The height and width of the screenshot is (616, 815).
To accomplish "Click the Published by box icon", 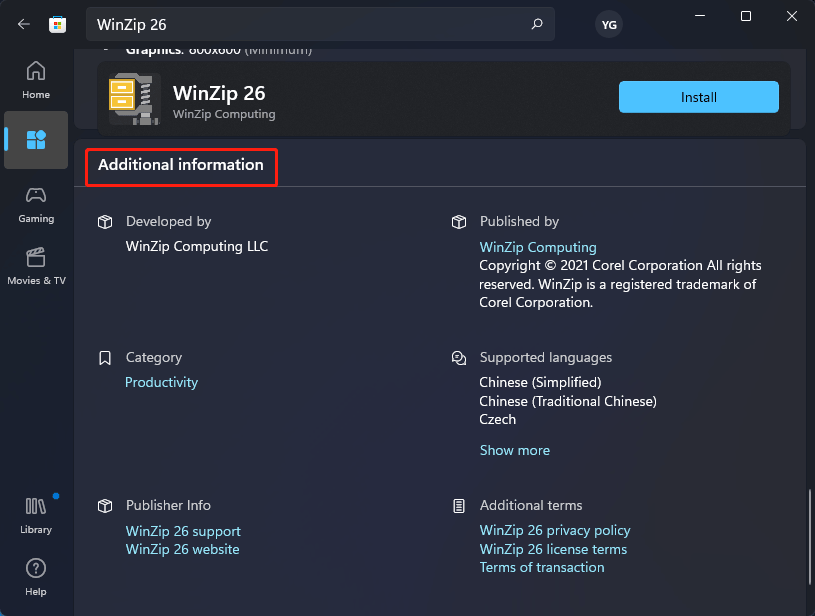I will pyautogui.click(x=459, y=222).
